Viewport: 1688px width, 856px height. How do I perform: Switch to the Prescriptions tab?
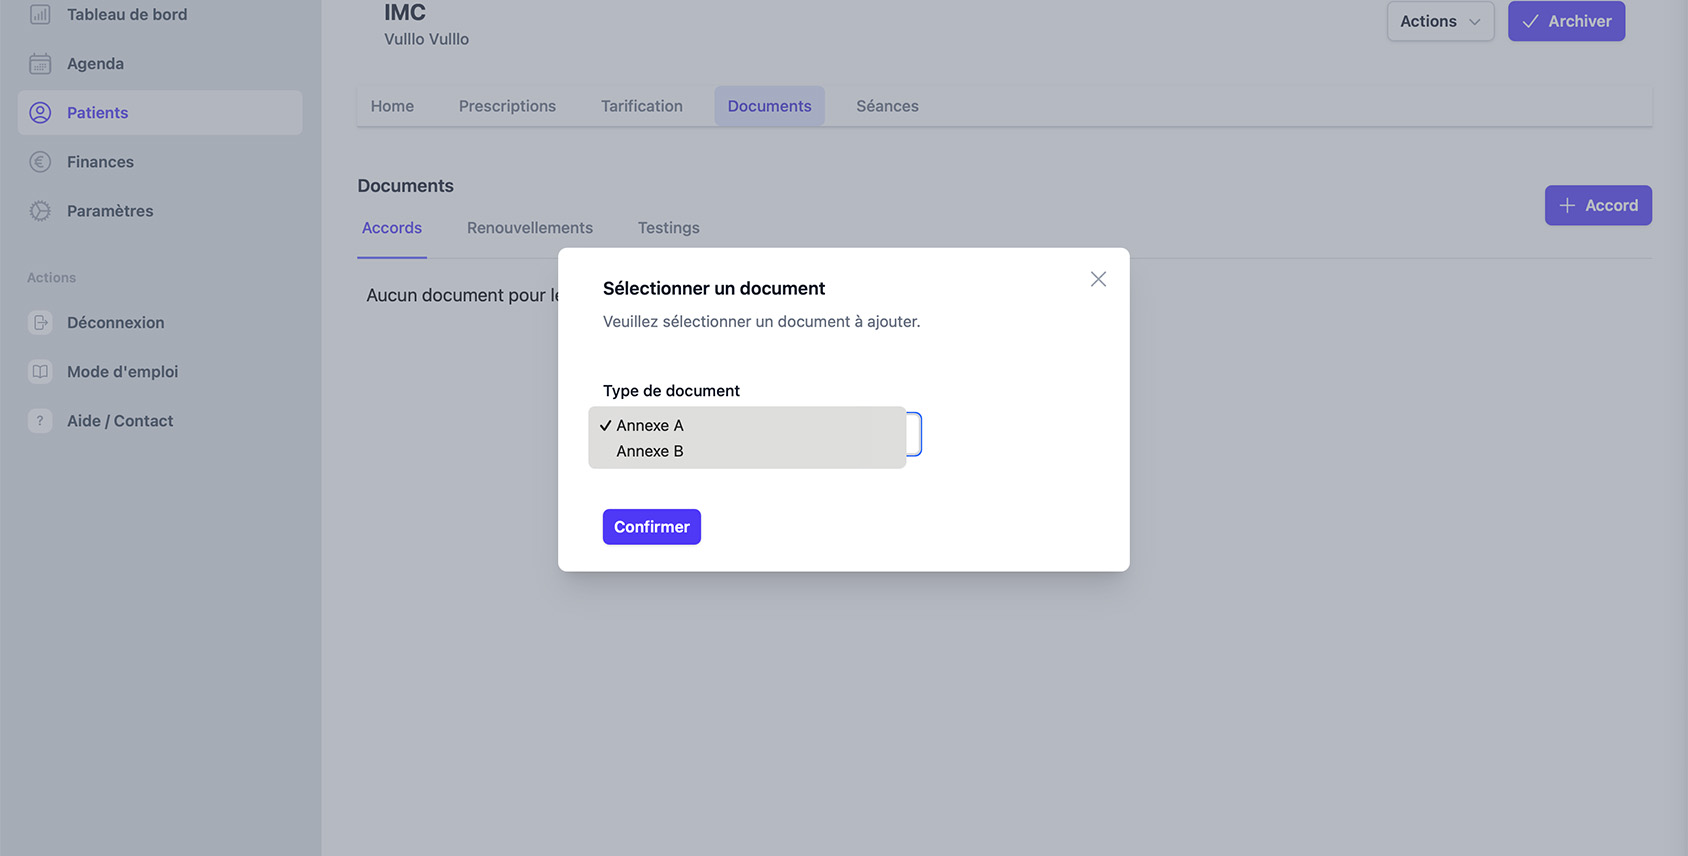pos(507,106)
